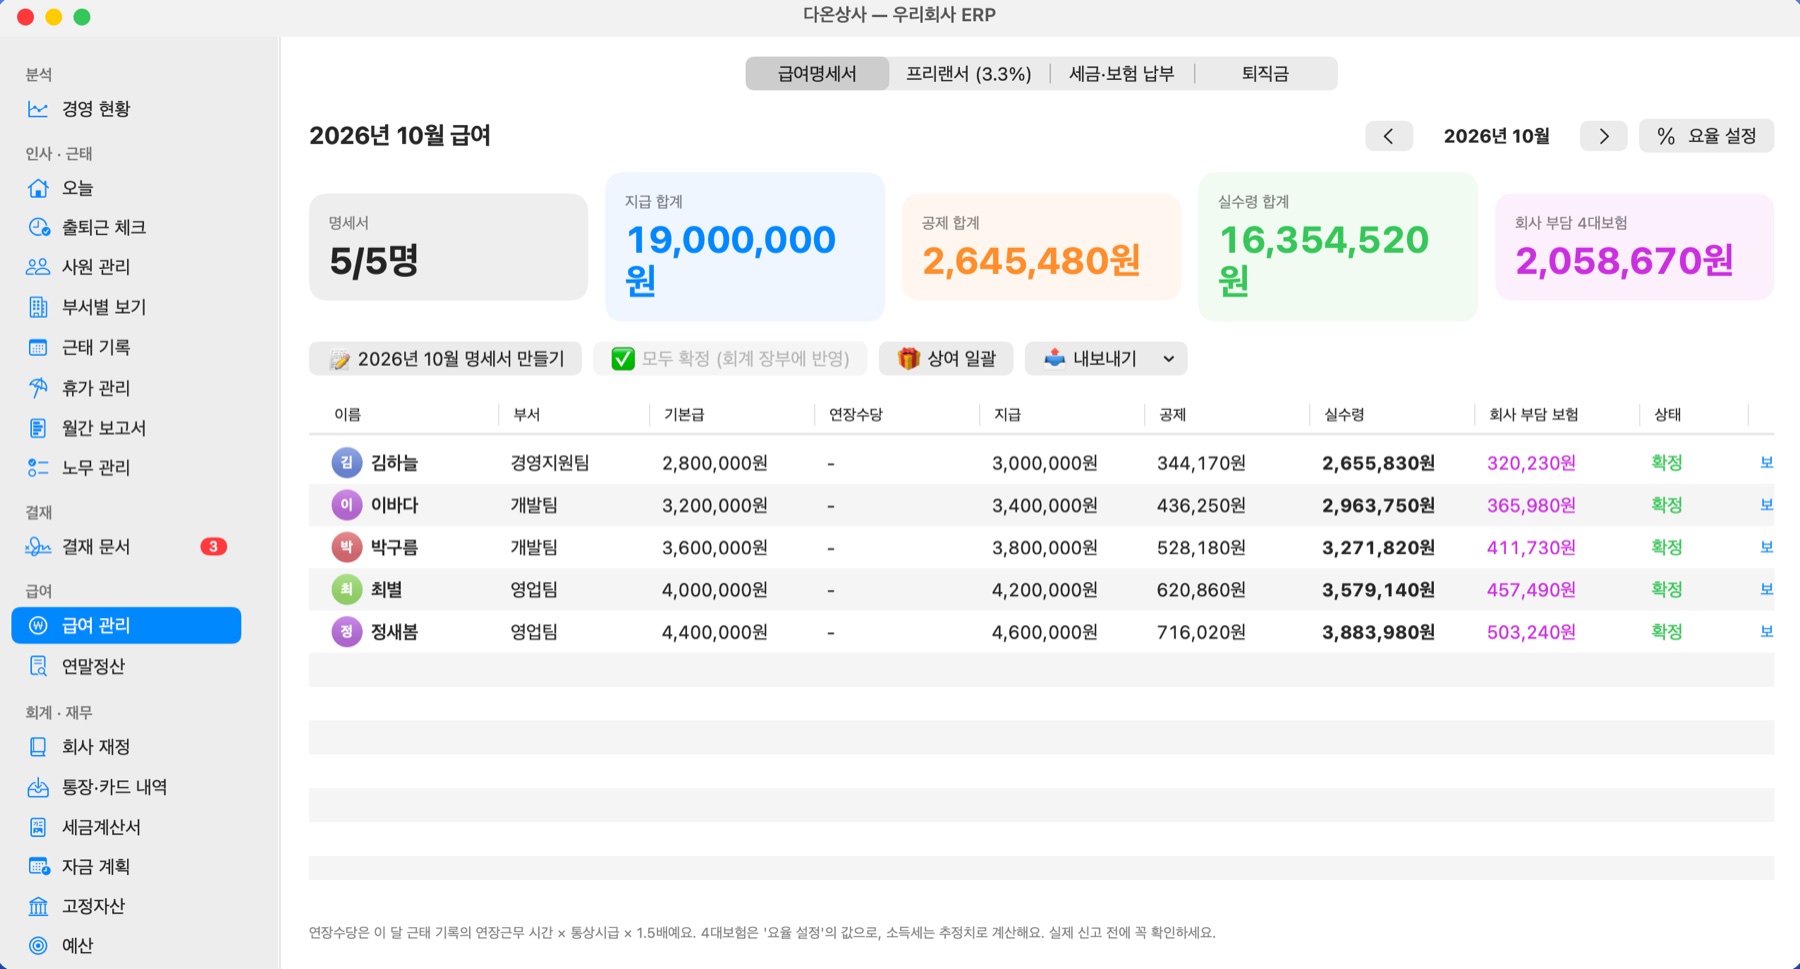Select 회사 재정 book icon
Image resolution: width=1800 pixels, height=969 pixels.
point(38,747)
